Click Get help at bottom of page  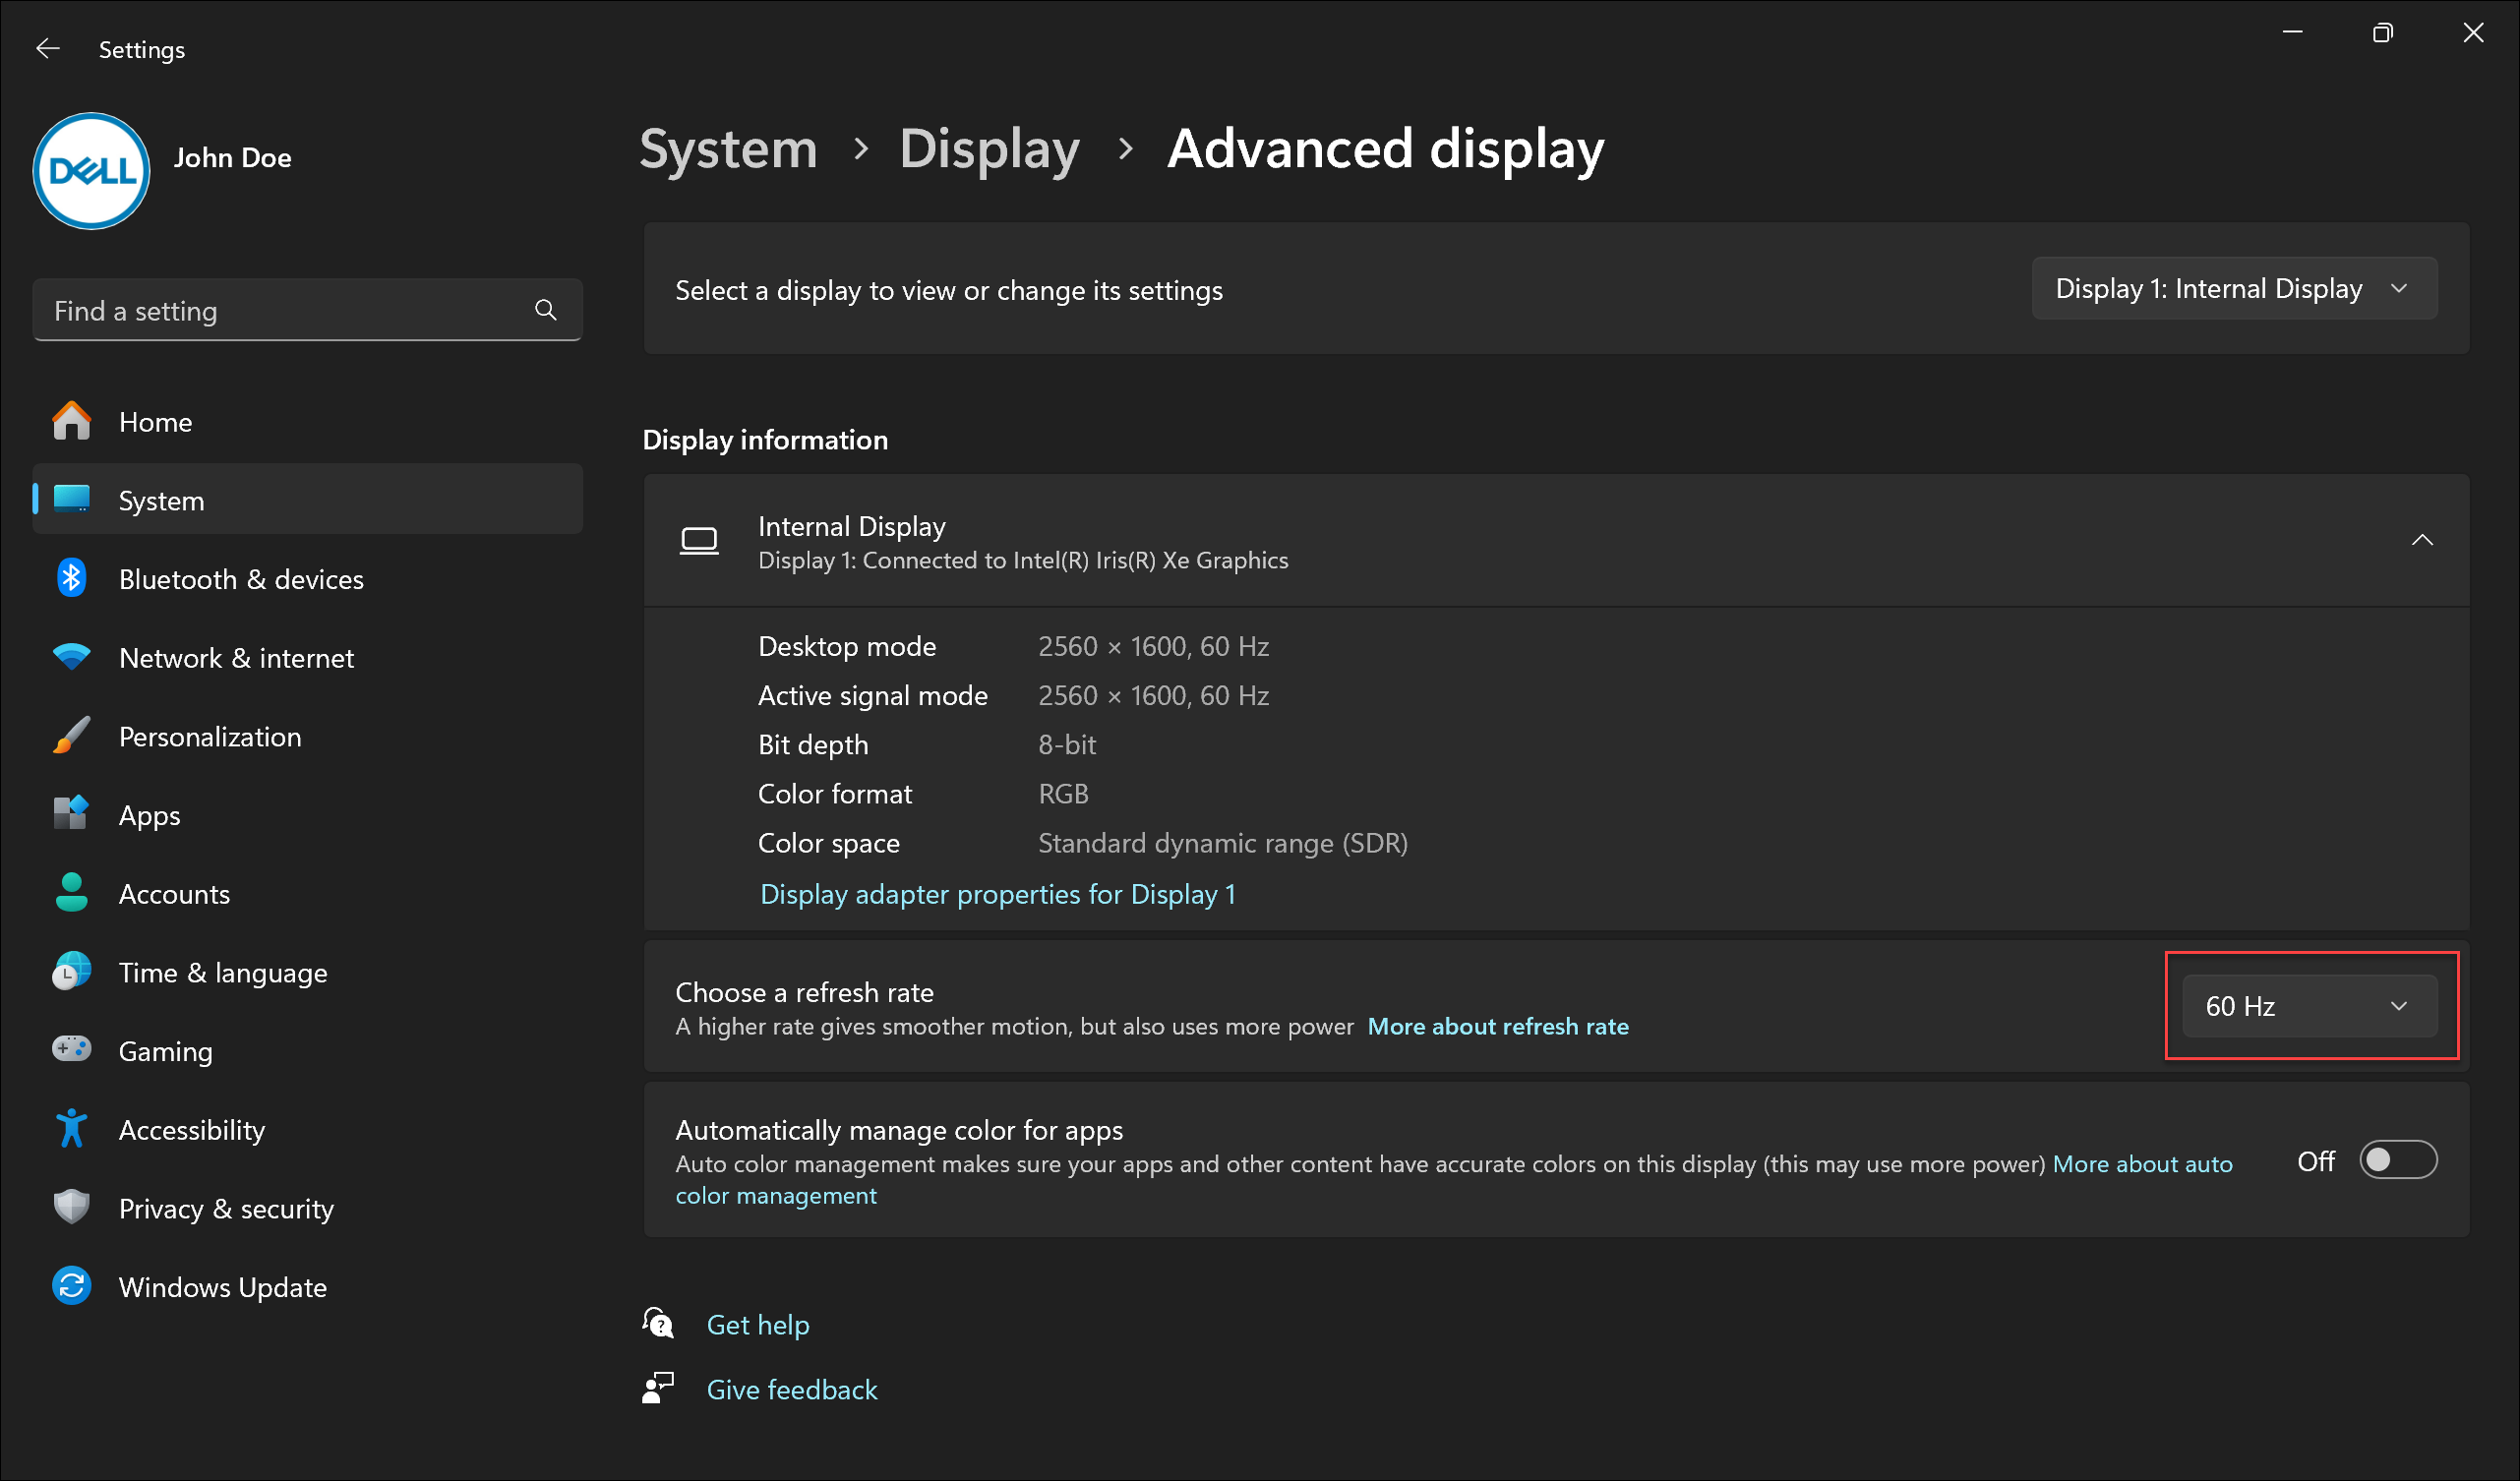756,1324
